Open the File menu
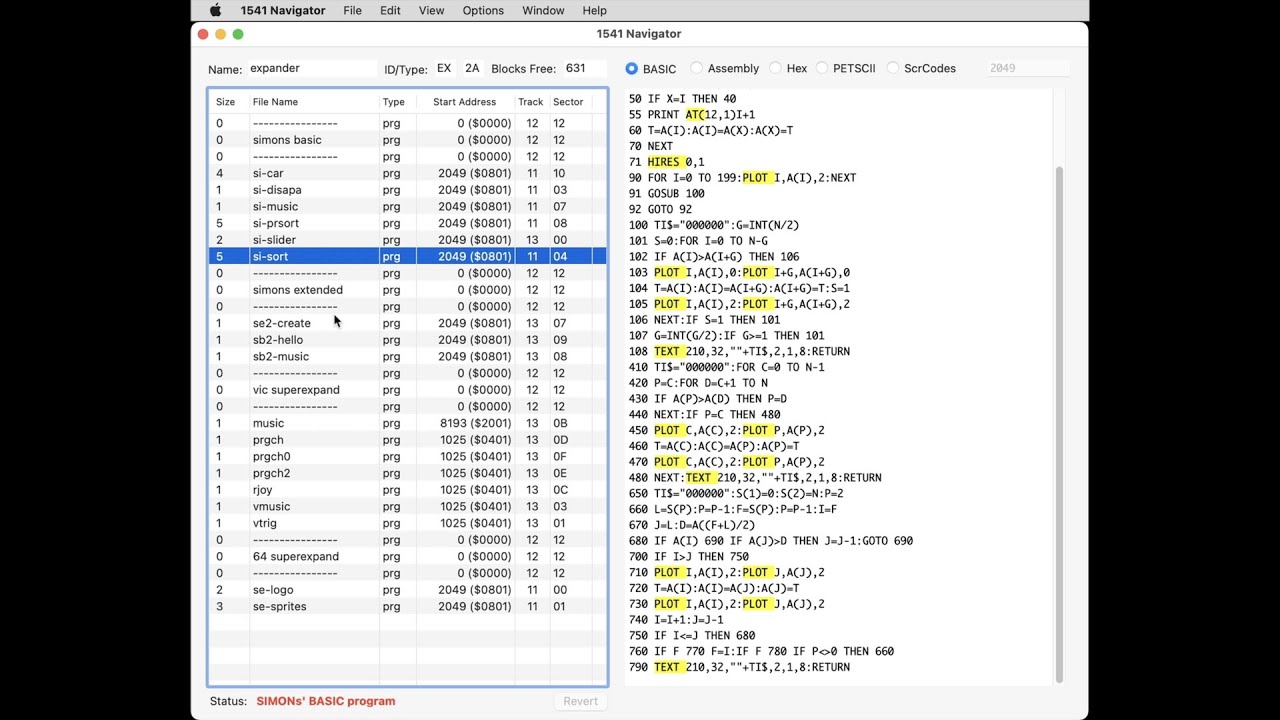 [352, 10]
